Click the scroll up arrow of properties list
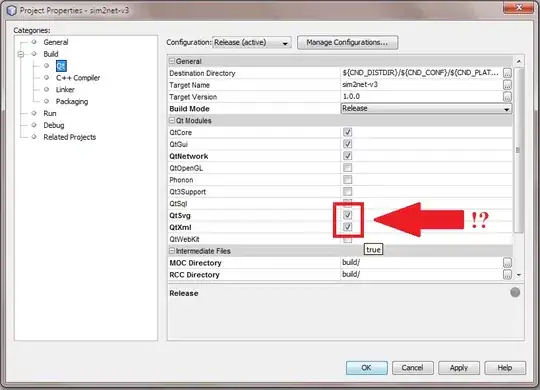Screen dimensions: 540x390 pos(519,62)
